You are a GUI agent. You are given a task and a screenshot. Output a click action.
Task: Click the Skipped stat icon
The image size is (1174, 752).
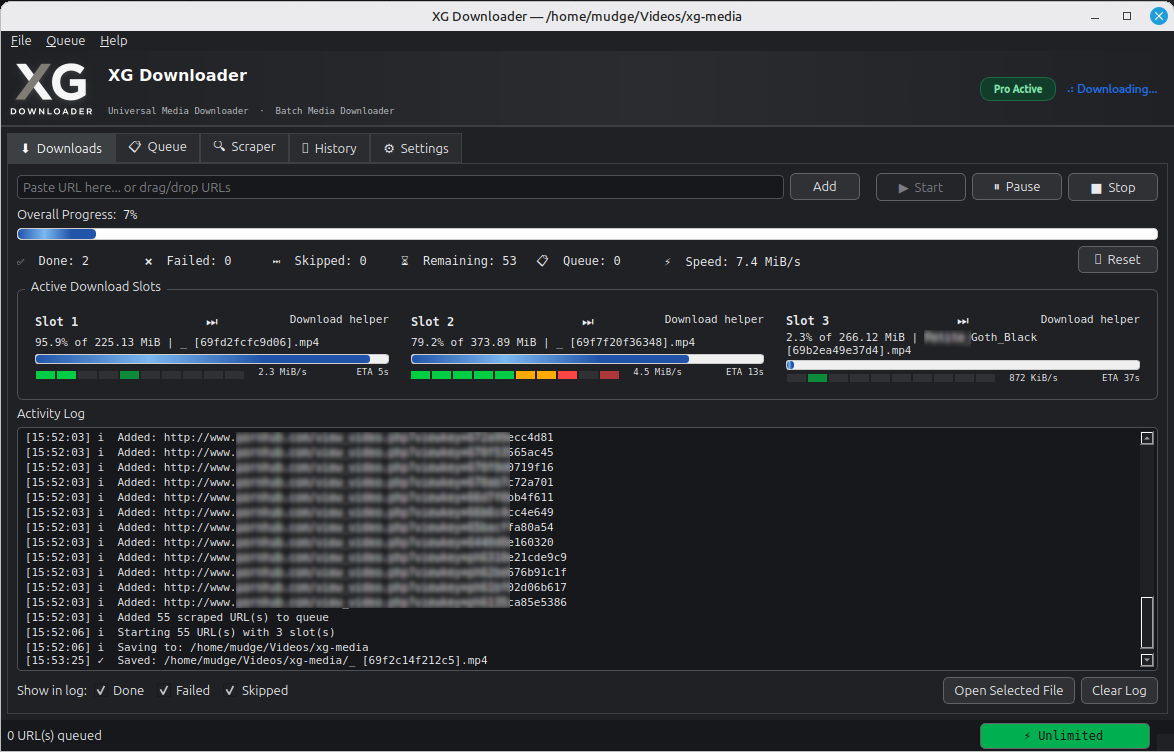tap(276, 261)
